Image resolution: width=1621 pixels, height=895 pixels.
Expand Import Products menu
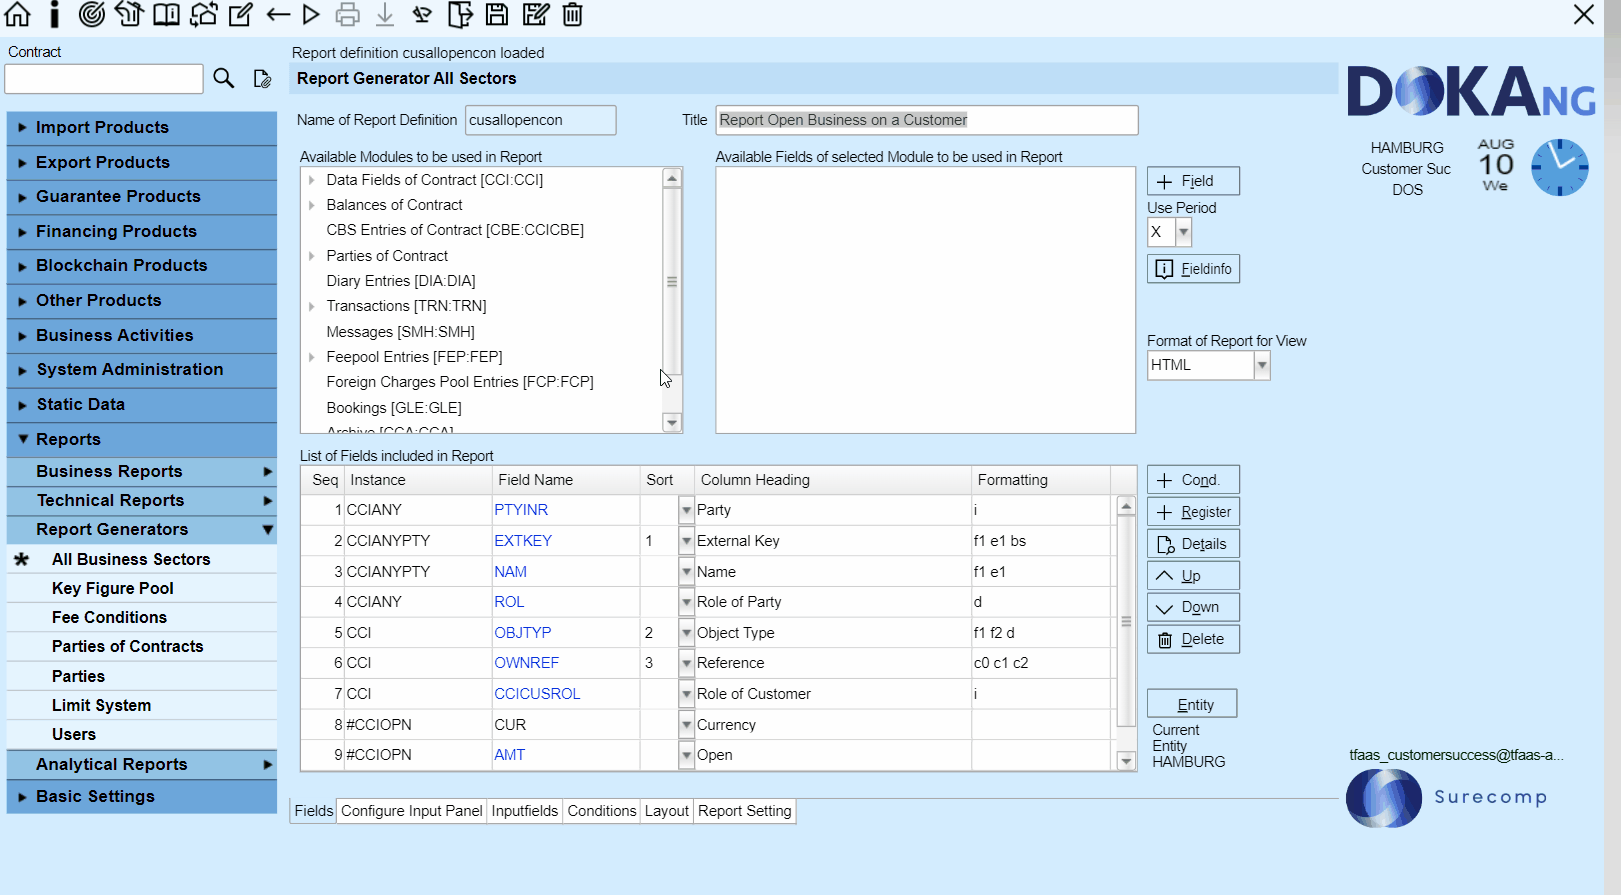(x=142, y=128)
